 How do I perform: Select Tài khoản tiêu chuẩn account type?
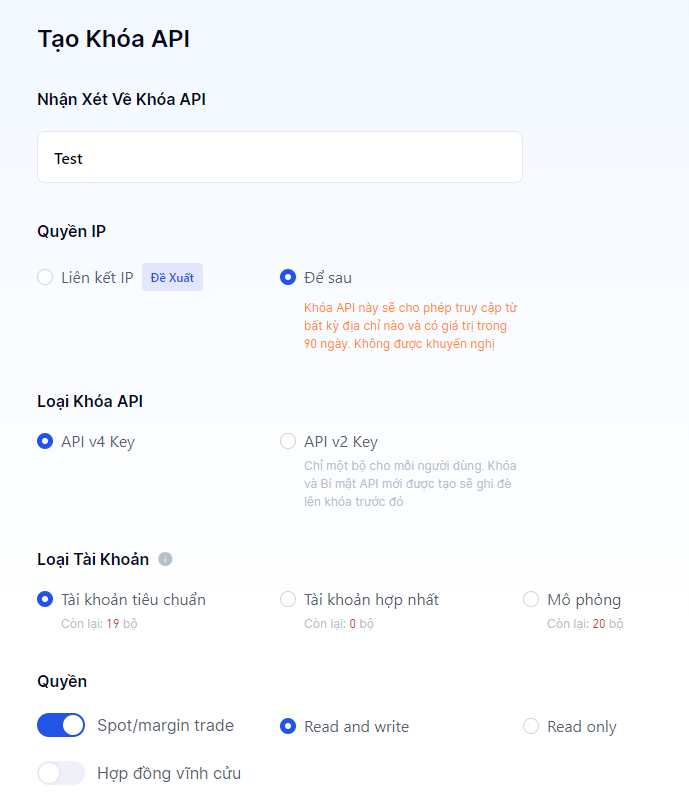click(45, 599)
